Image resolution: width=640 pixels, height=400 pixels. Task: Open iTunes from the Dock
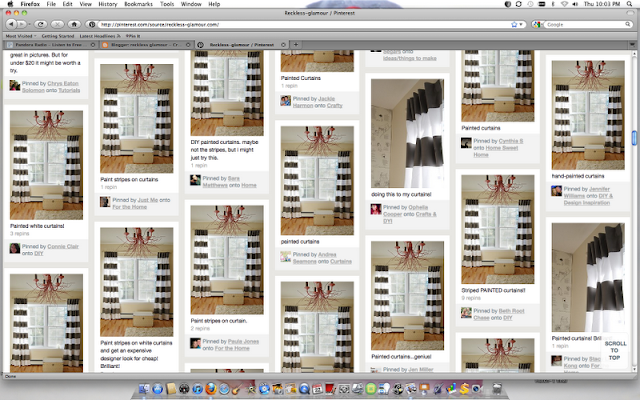coord(198,389)
